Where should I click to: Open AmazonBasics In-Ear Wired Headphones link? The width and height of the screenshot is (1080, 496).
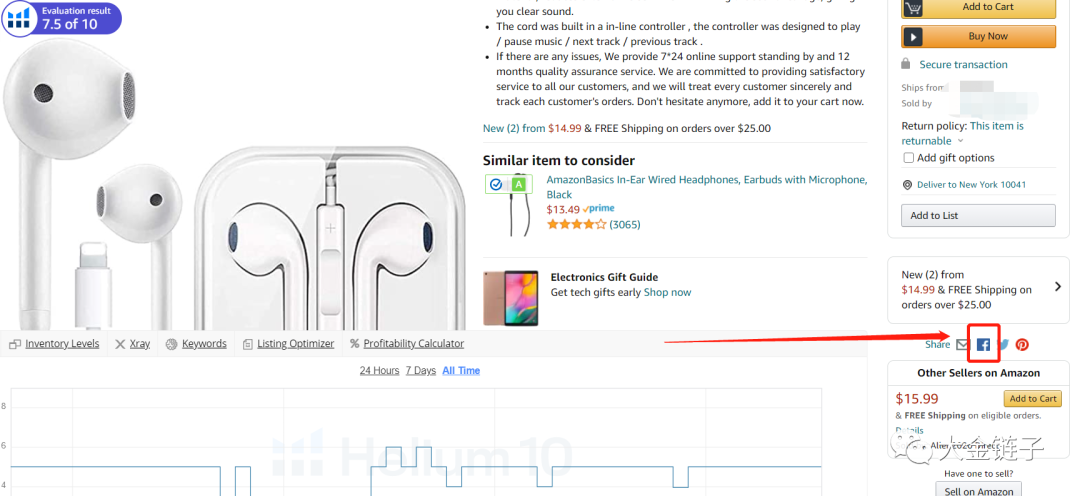(707, 187)
